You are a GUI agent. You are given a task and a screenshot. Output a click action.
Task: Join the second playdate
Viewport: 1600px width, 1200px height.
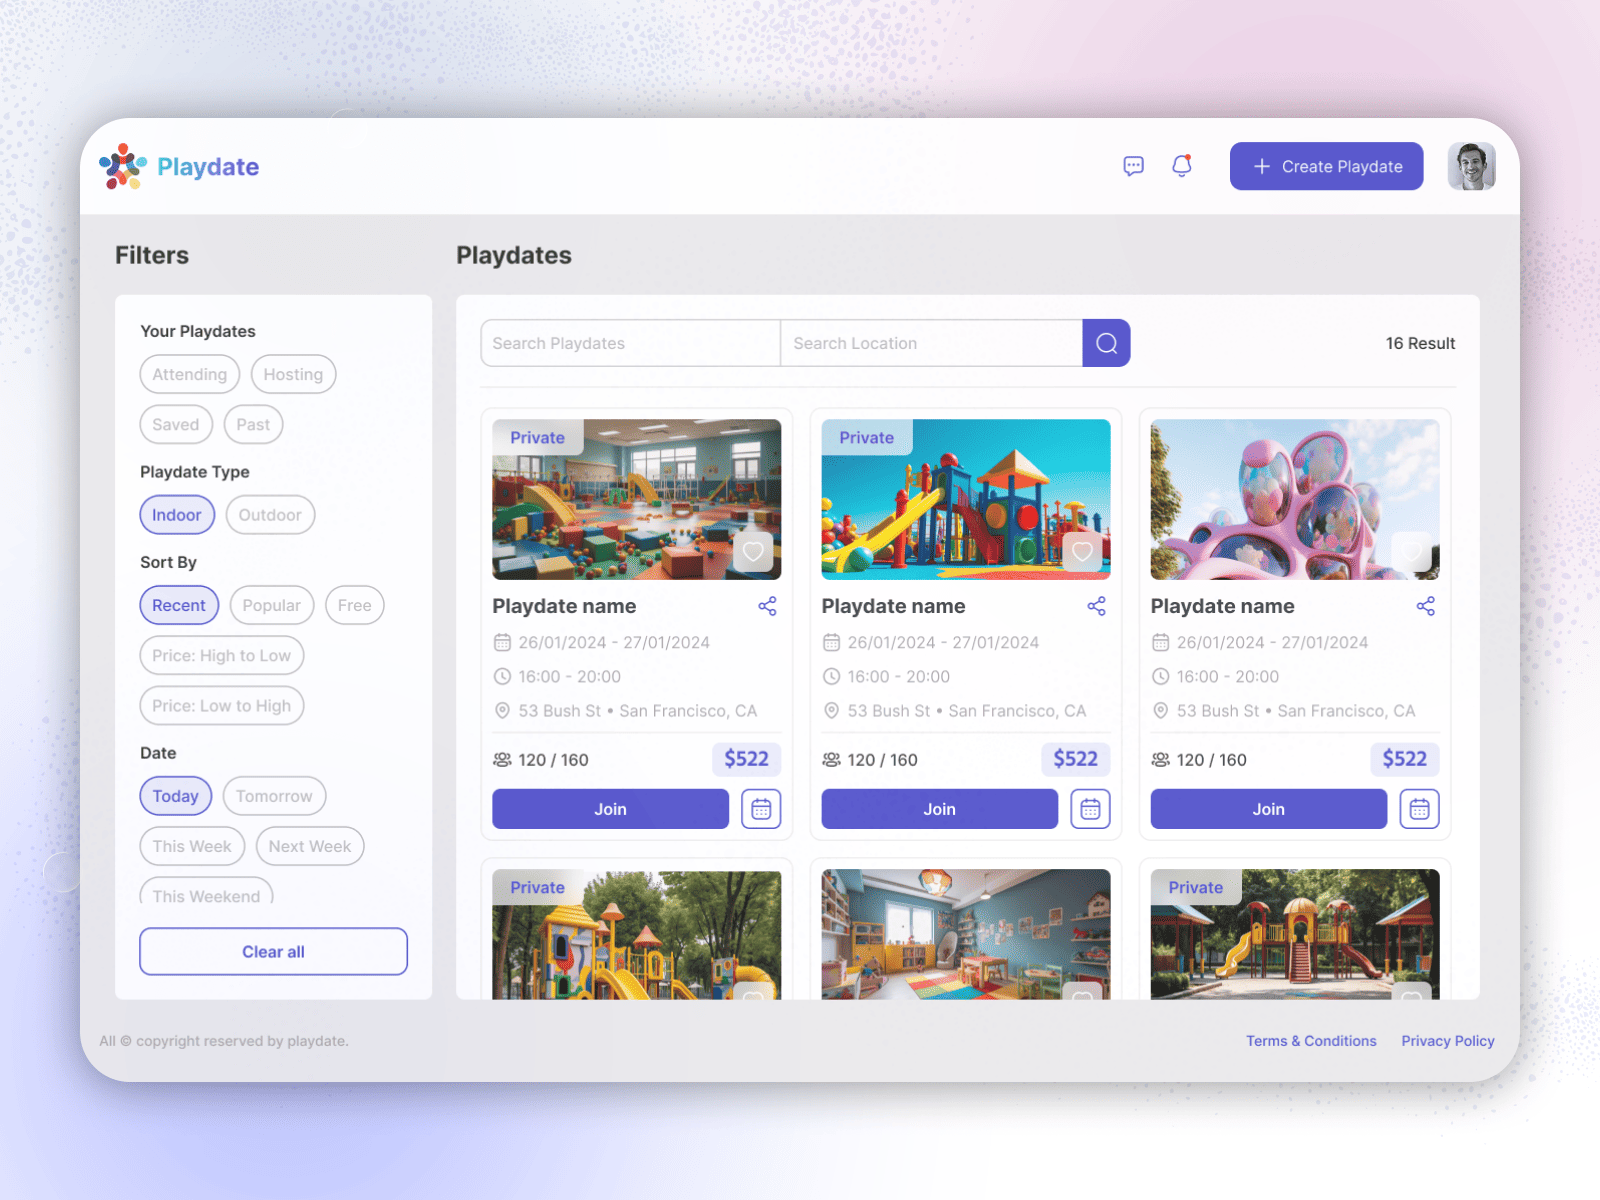939,809
